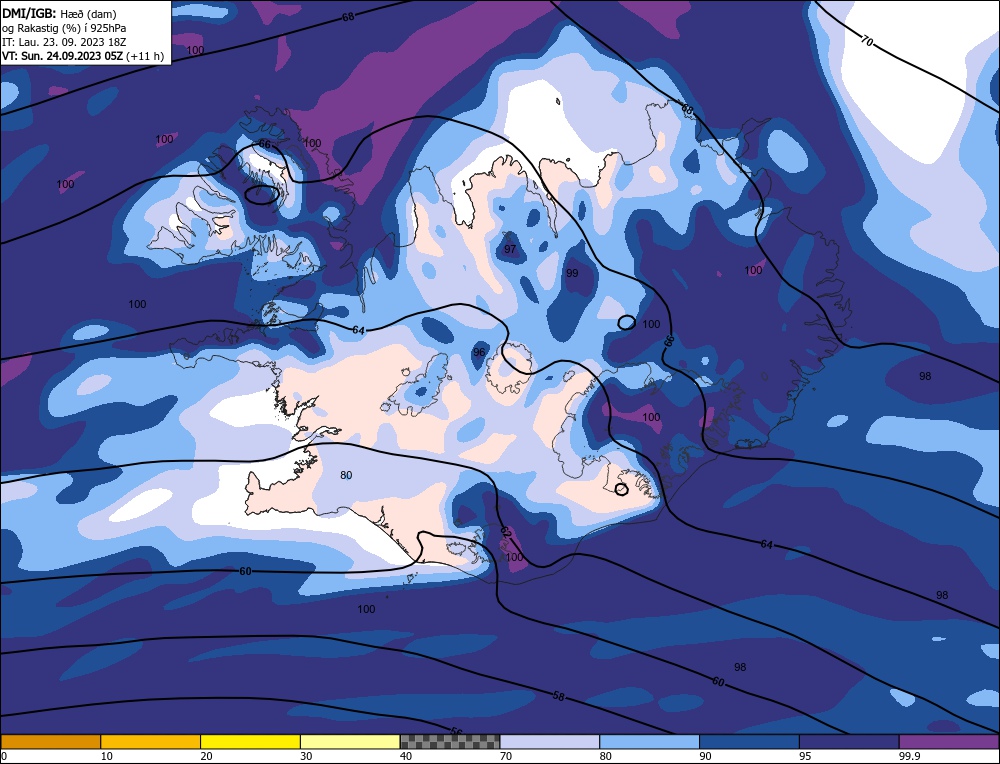
Task: Click the '40' legend scale label
Action: tap(406, 756)
